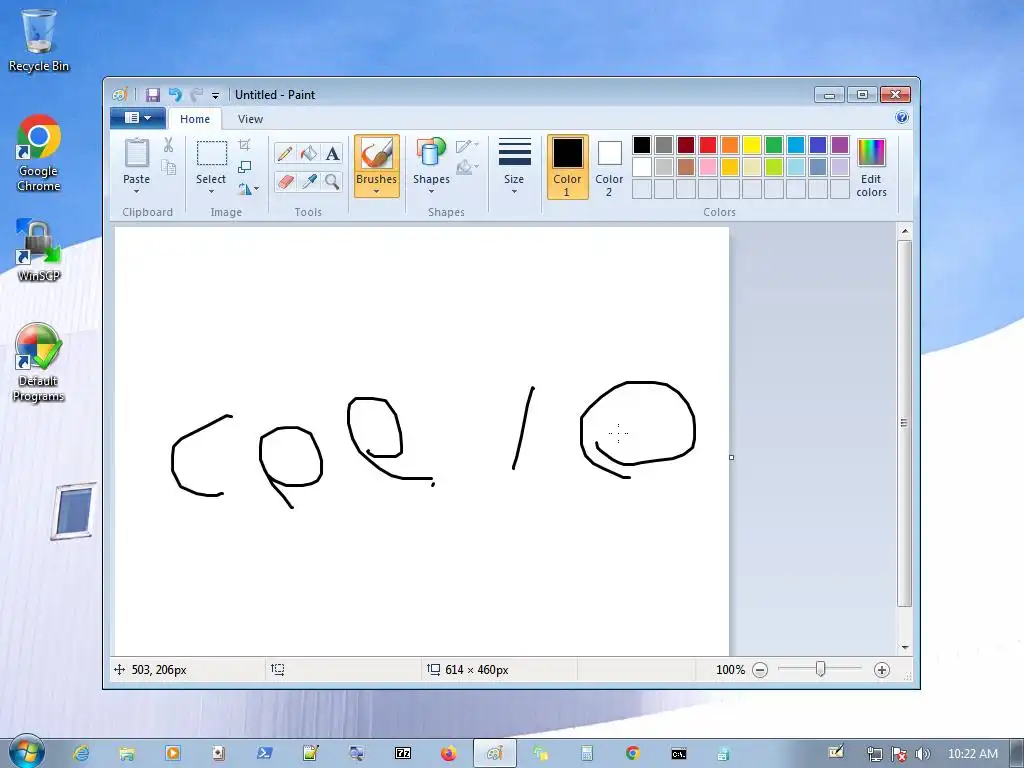Image resolution: width=1024 pixels, height=768 pixels.
Task: Open the Windows Start button
Action: pos(26,752)
